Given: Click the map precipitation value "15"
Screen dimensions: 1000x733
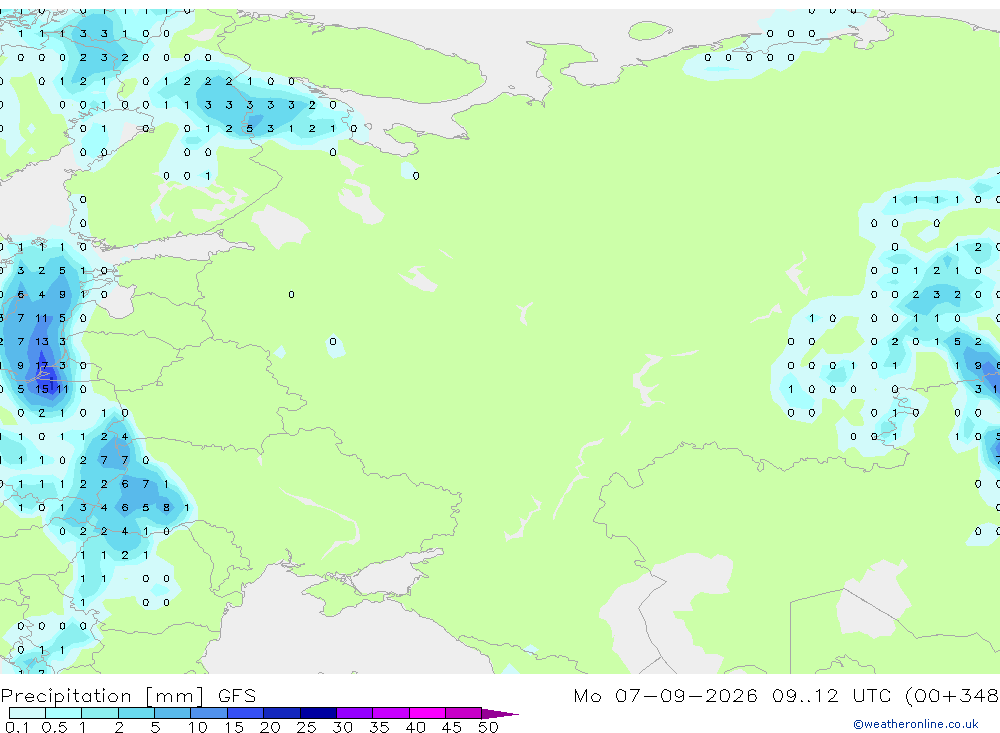Looking at the screenshot, I should click(41, 389).
